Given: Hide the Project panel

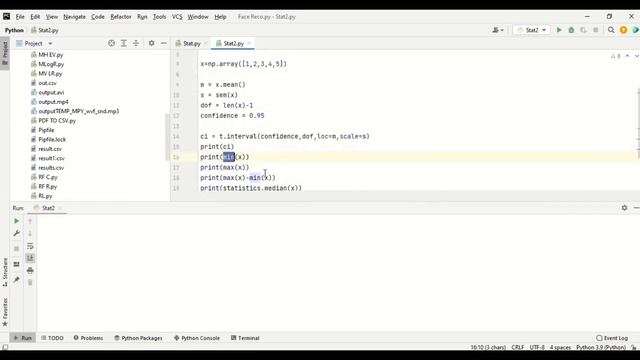Looking at the screenshot, I should point(164,43).
